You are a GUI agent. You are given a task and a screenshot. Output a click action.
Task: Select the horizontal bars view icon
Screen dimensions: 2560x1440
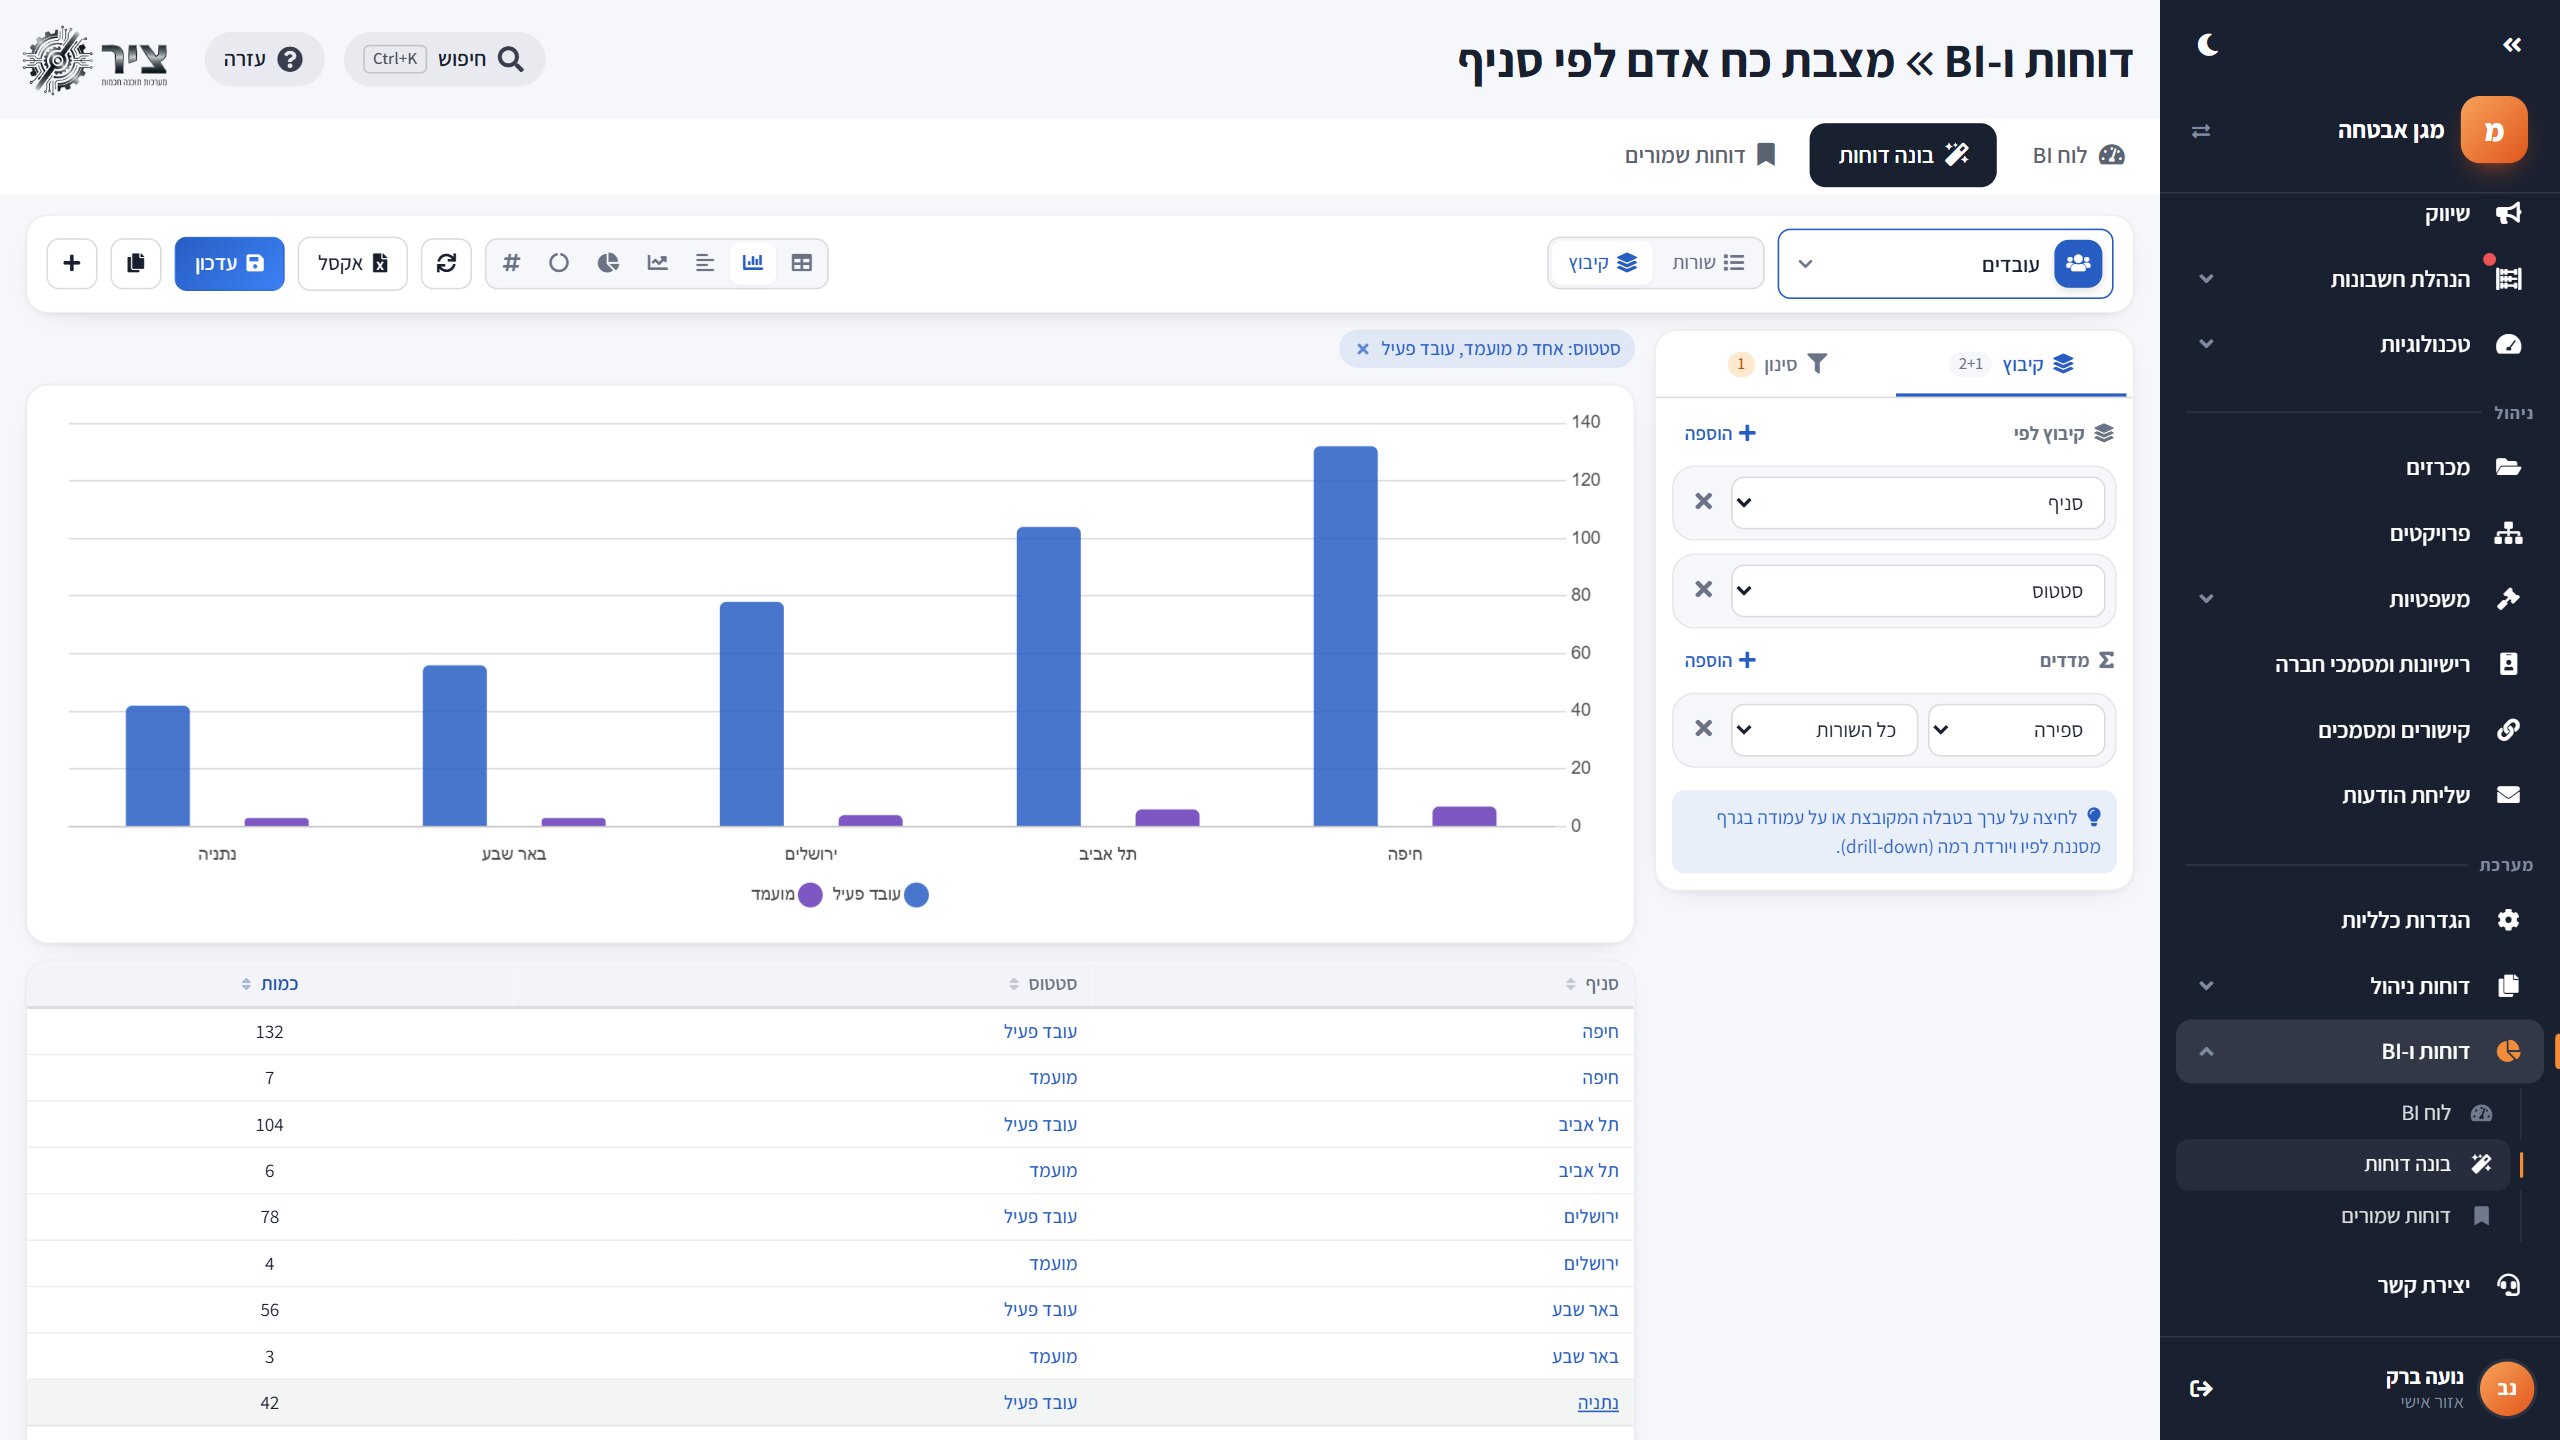[705, 263]
